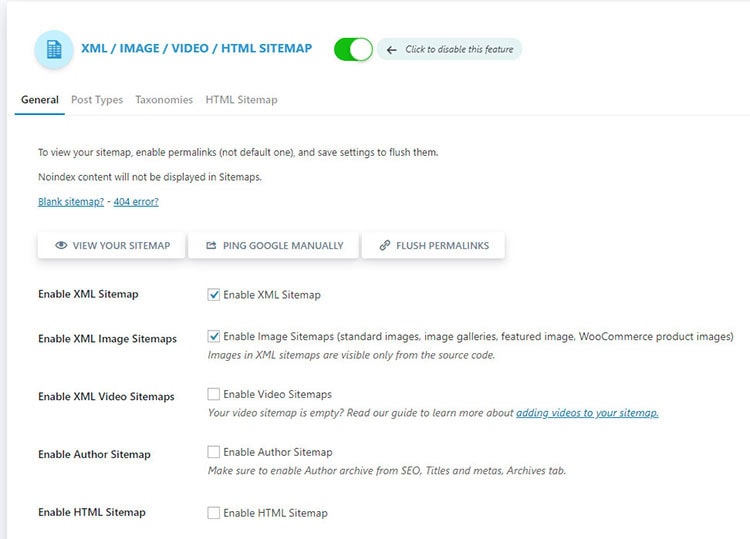Go to the HTML Sitemap tab
This screenshot has height=539, width=750.
[242, 100]
